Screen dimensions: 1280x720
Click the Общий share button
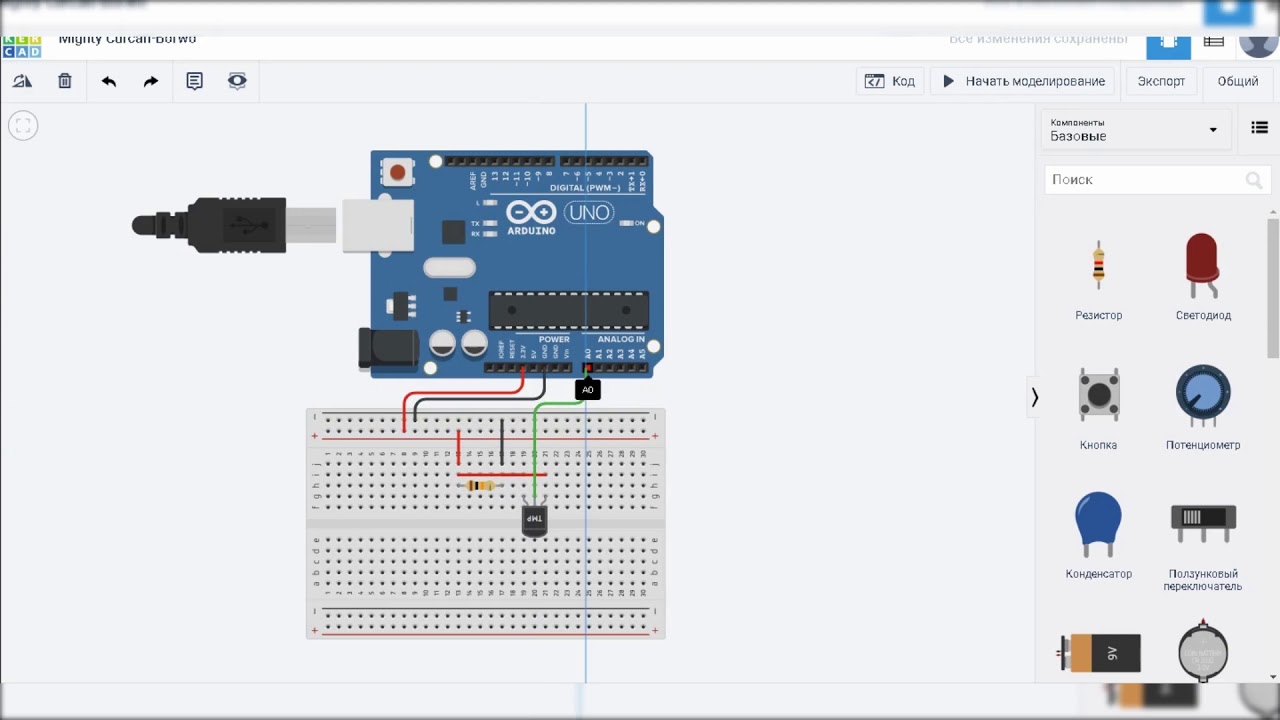pos(1238,81)
